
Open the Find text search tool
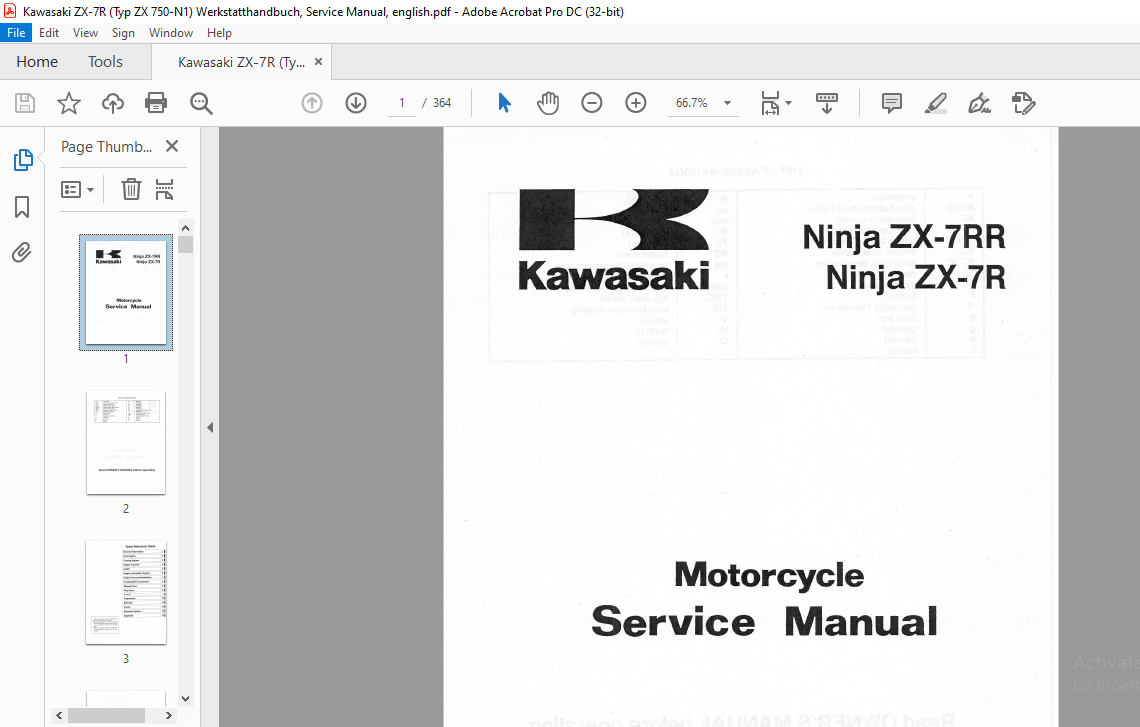201,103
